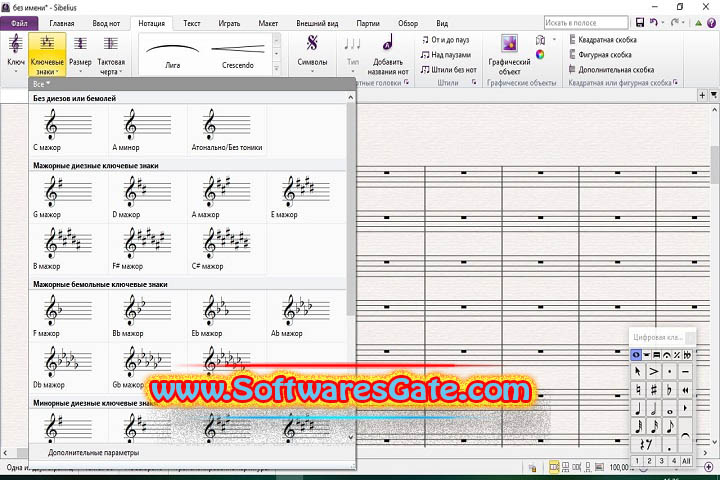This screenshot has width=720, height=480.
Task: Open the color wheel adjust-color icon
Action: 540,55
